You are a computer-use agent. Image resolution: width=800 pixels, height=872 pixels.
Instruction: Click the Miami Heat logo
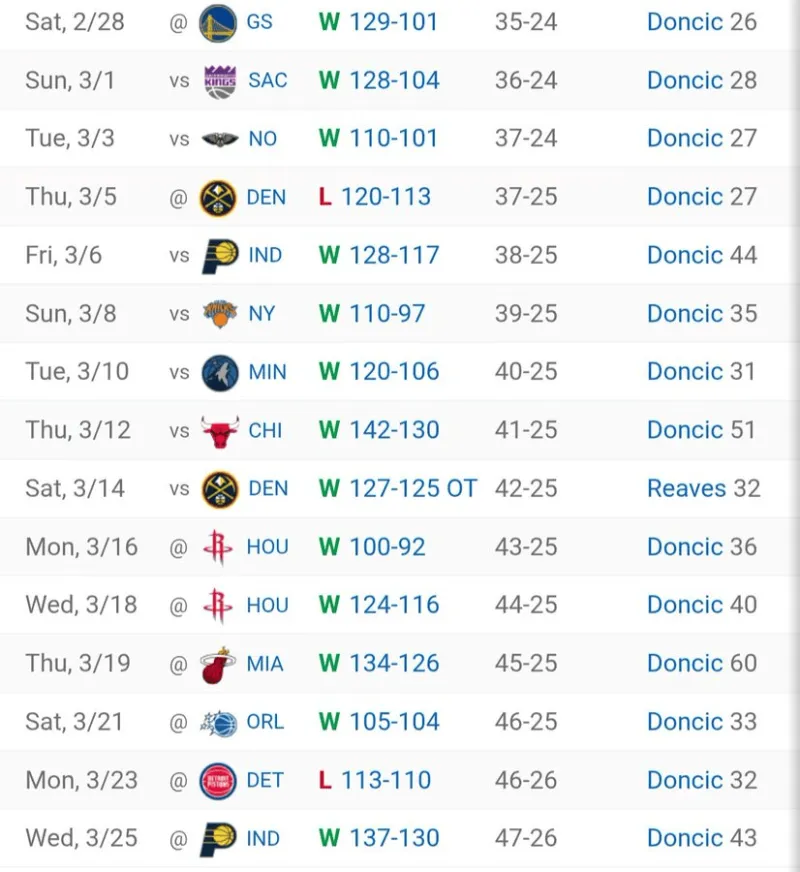pos(219,664)
